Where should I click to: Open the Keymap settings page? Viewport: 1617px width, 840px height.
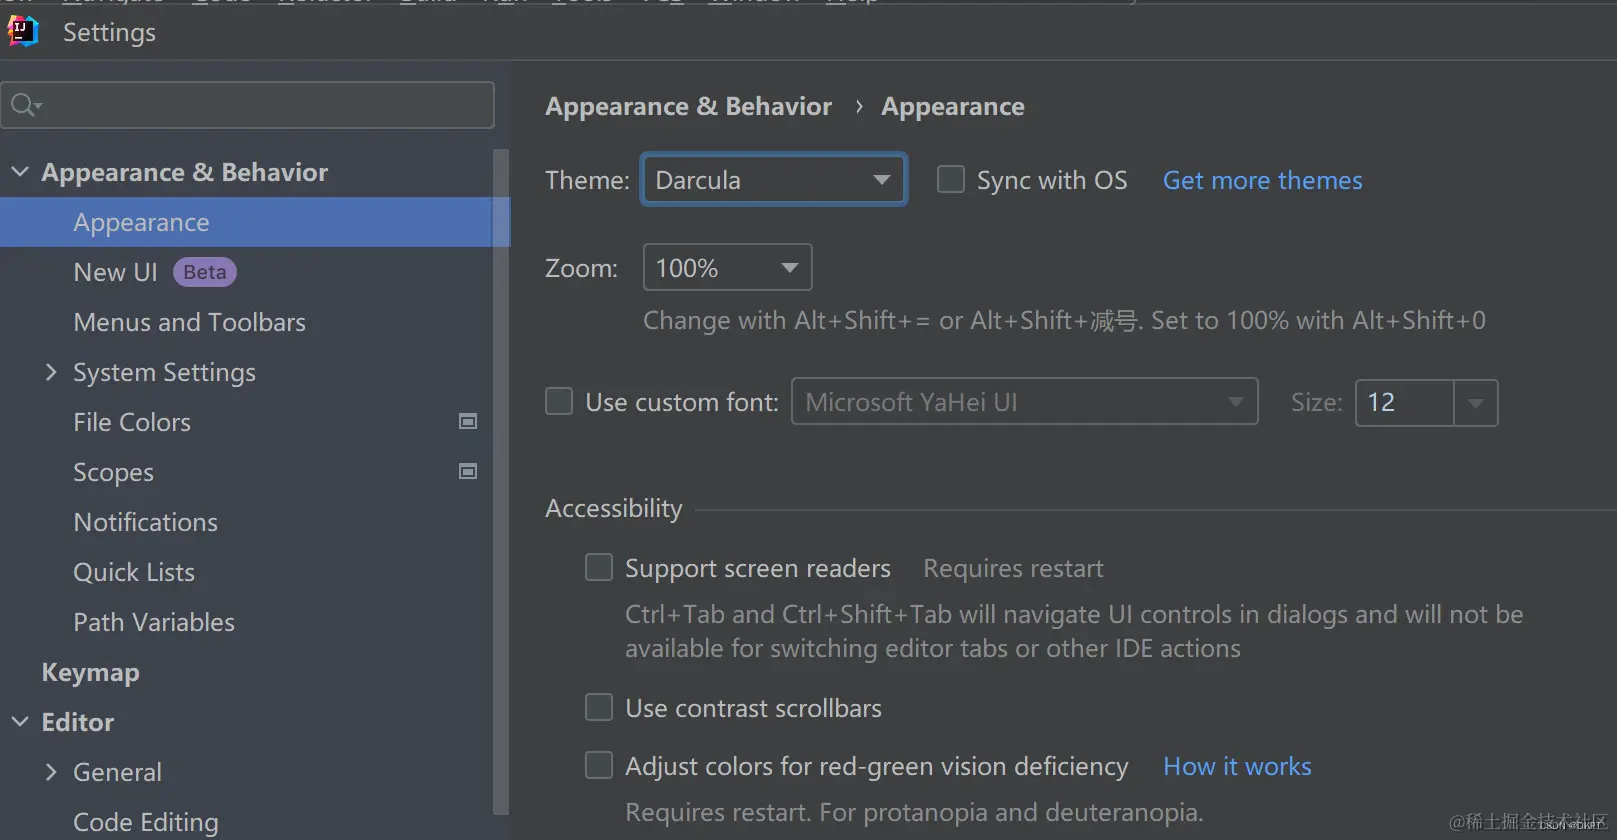pos(90,672)
